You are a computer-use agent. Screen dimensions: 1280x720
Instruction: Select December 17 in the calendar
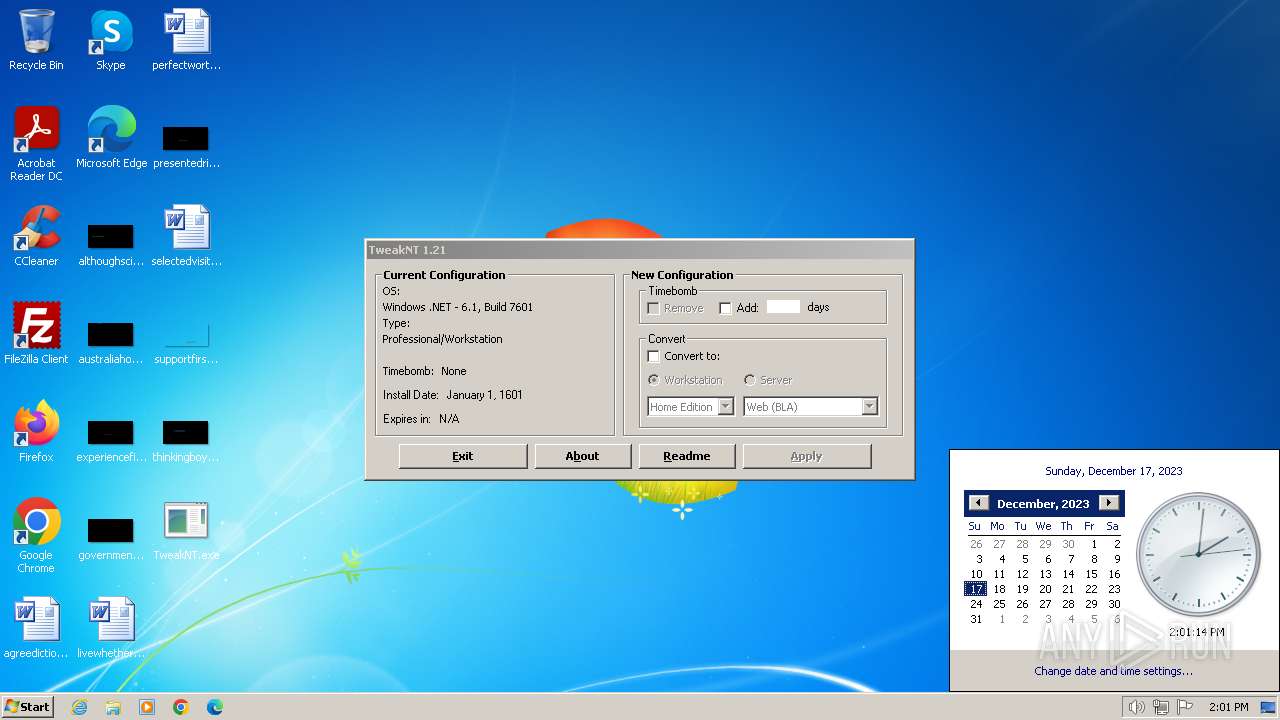[x=975, y=589]
